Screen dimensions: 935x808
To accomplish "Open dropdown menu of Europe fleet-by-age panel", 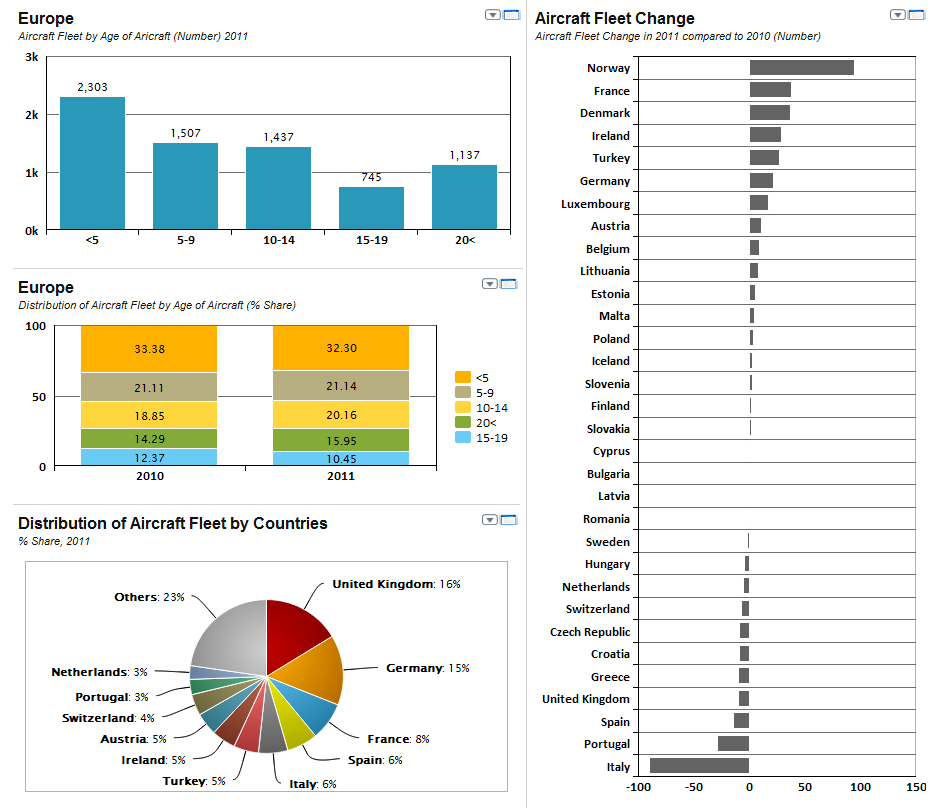I will (x=493, y=15).
